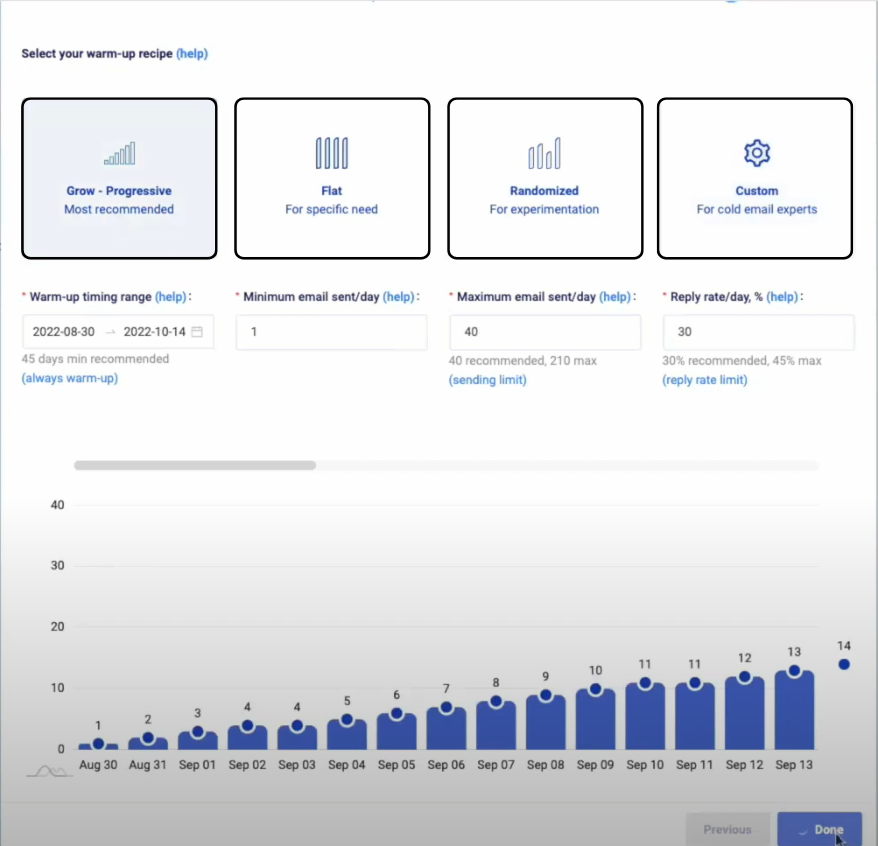
Task: Open the reply rate limit link
Action: coord(704,380)
